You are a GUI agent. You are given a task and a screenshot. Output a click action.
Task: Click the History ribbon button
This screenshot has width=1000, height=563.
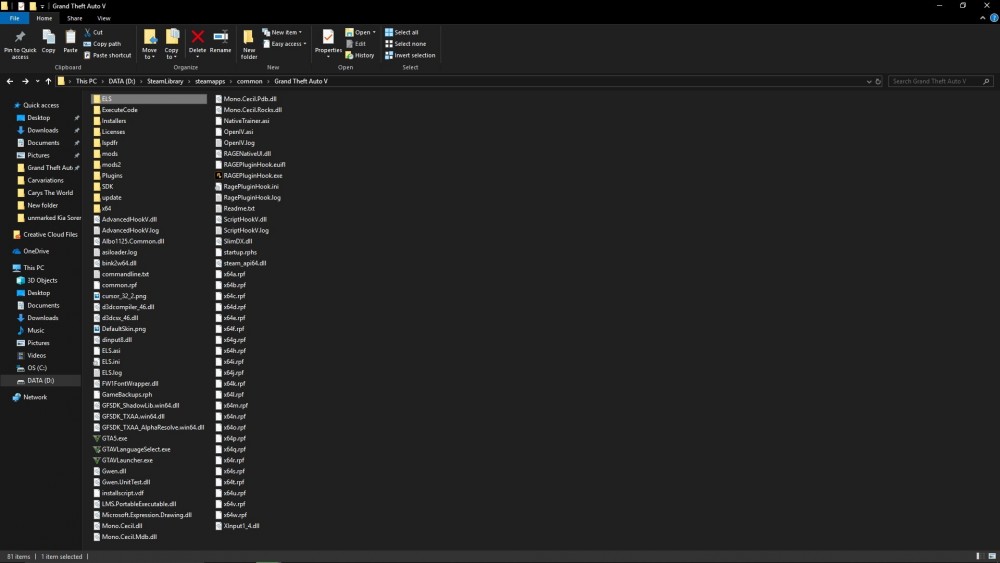360,55
